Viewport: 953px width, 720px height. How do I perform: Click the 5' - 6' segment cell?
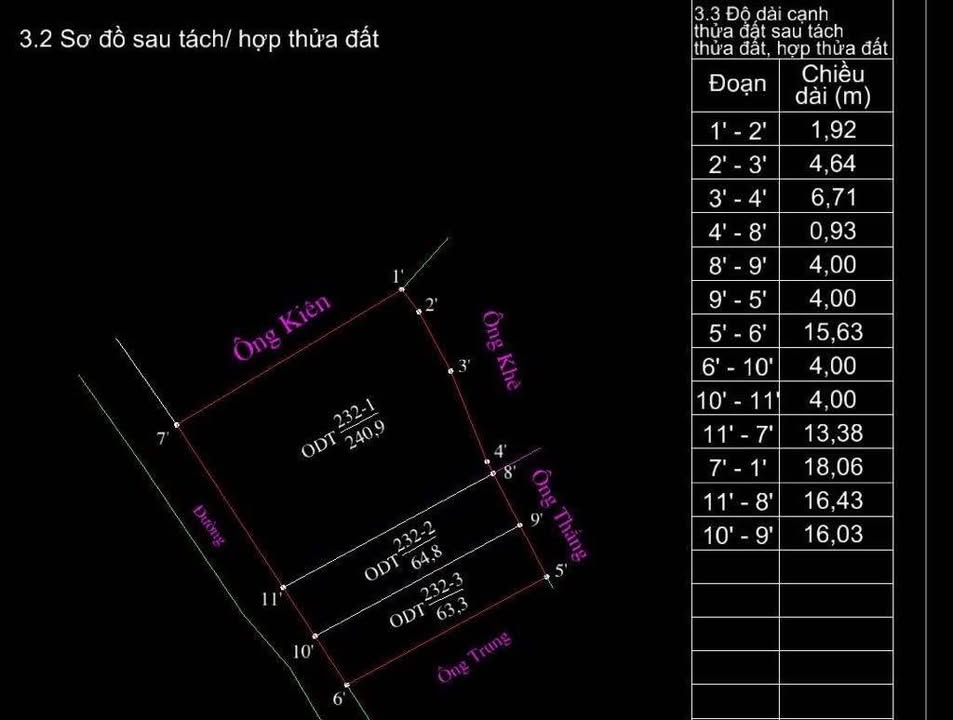[737, 332]
